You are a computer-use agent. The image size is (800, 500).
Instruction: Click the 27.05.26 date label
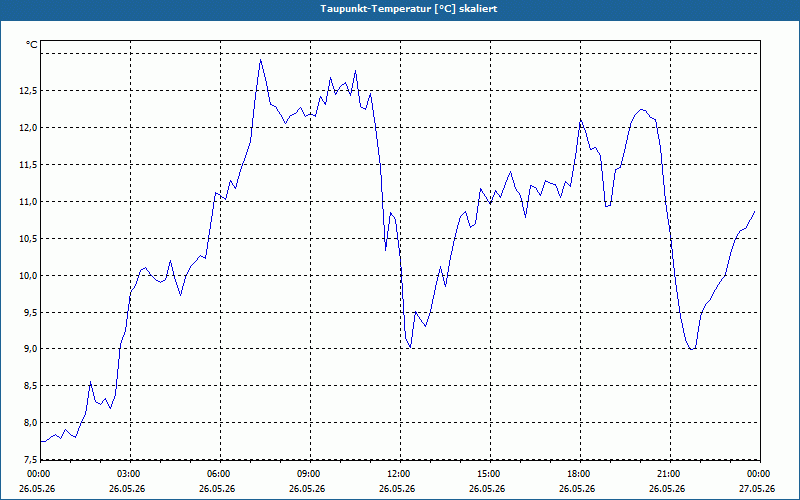coord(757,488)
